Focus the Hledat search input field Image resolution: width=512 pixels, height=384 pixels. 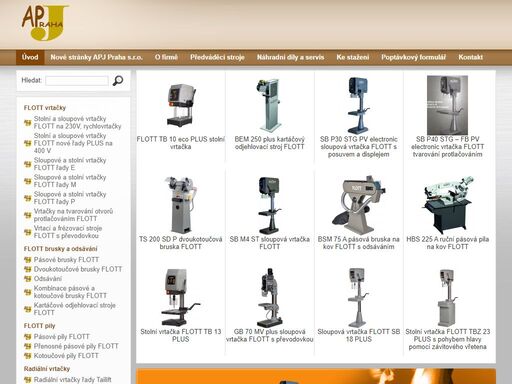(x=77, y=81)
